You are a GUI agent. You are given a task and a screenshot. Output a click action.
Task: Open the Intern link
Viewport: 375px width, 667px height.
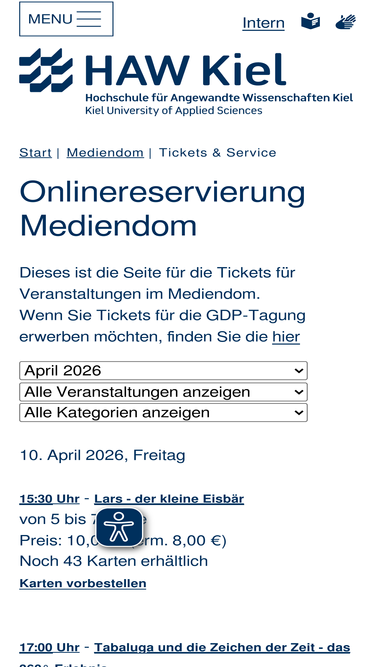pos(263,23)
